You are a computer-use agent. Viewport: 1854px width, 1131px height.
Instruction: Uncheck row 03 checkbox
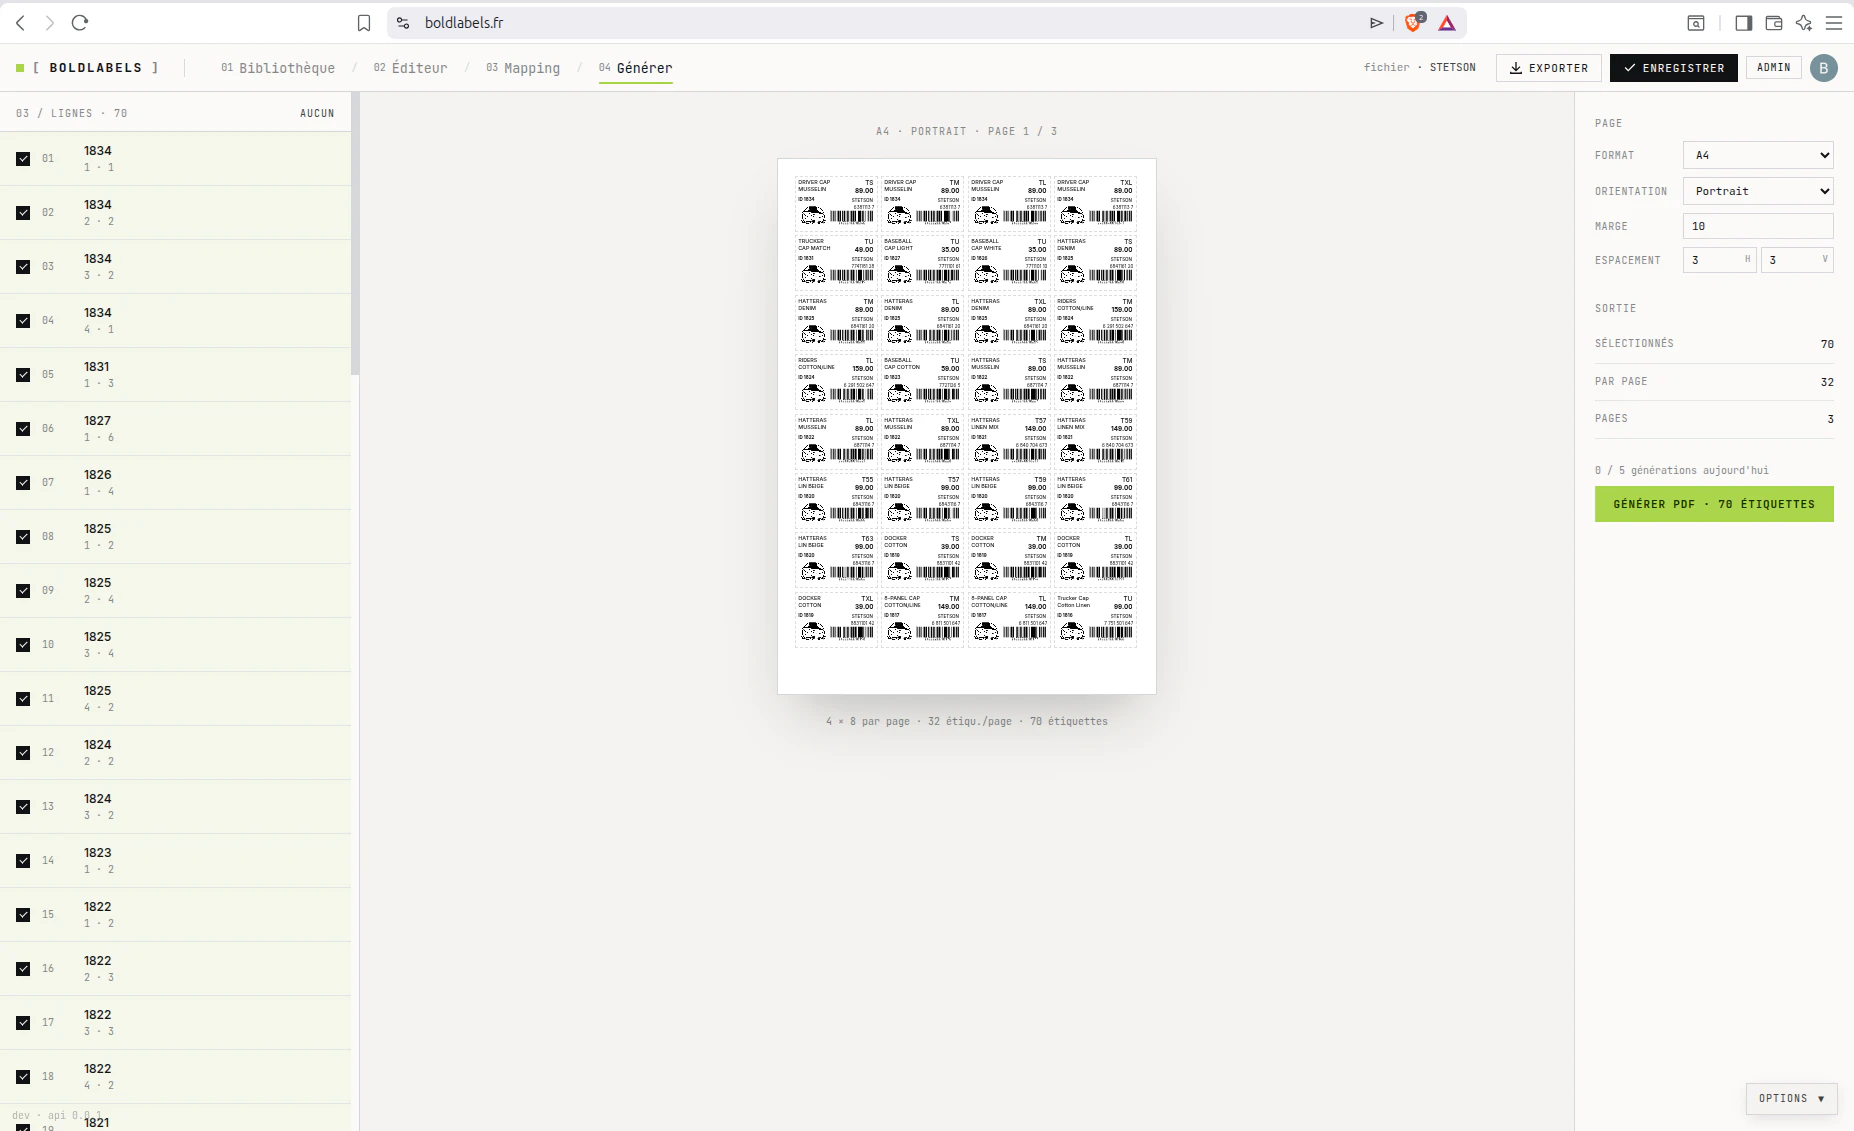click(x=23, y=267)
